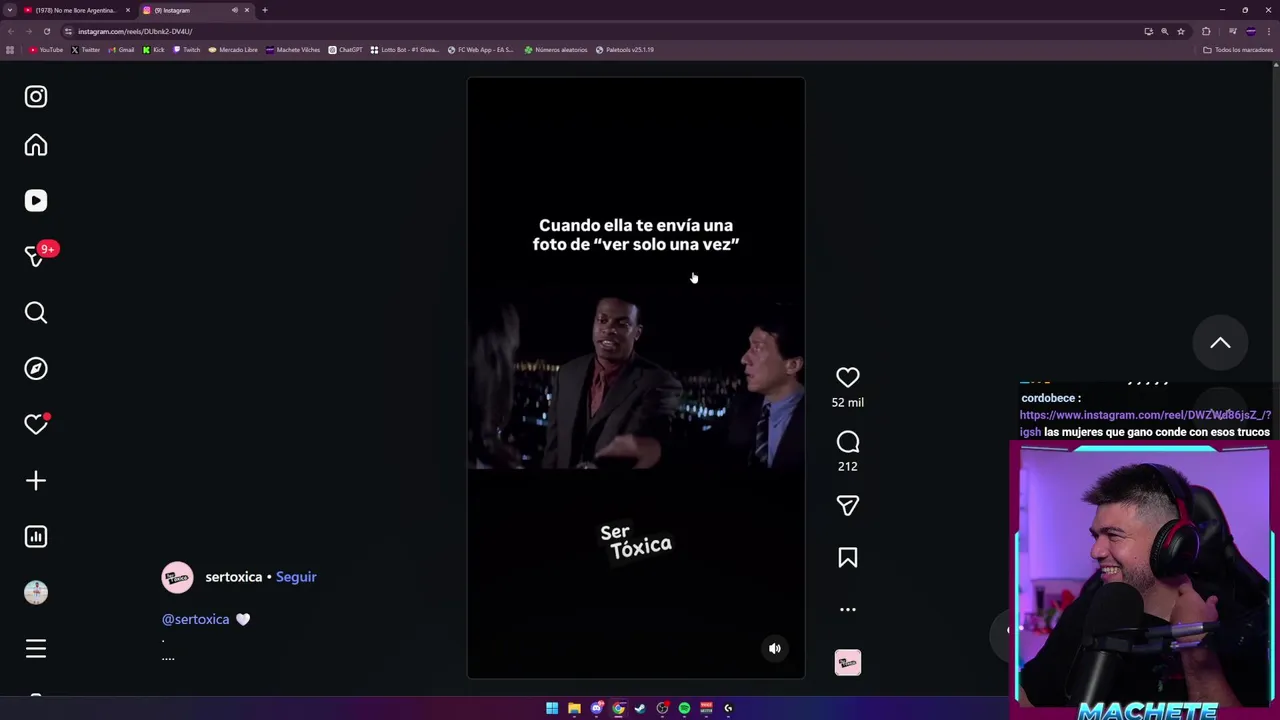This screenshot has width=1280, height=720.
Task: Open Messages with the 9+ badge
Action: [x=36, y=256]
